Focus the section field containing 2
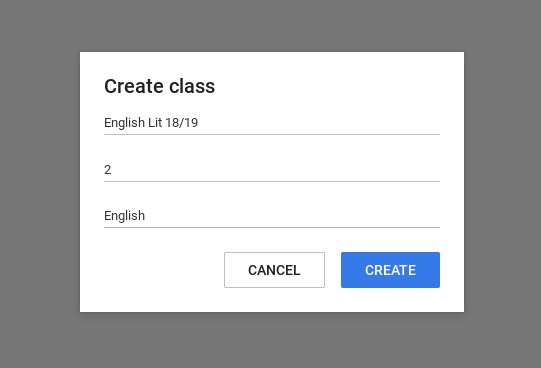This screenshot has height=368, width=541. point(272,170)
